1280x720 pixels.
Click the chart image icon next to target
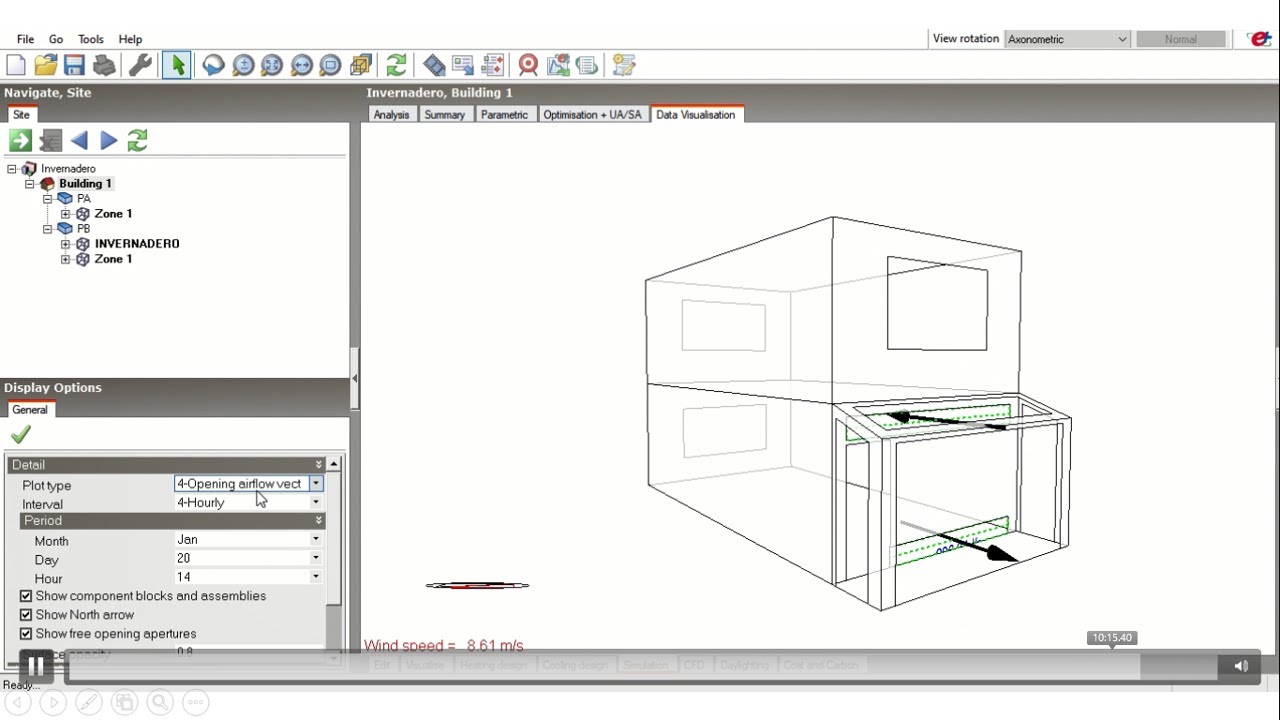(558, 66)
